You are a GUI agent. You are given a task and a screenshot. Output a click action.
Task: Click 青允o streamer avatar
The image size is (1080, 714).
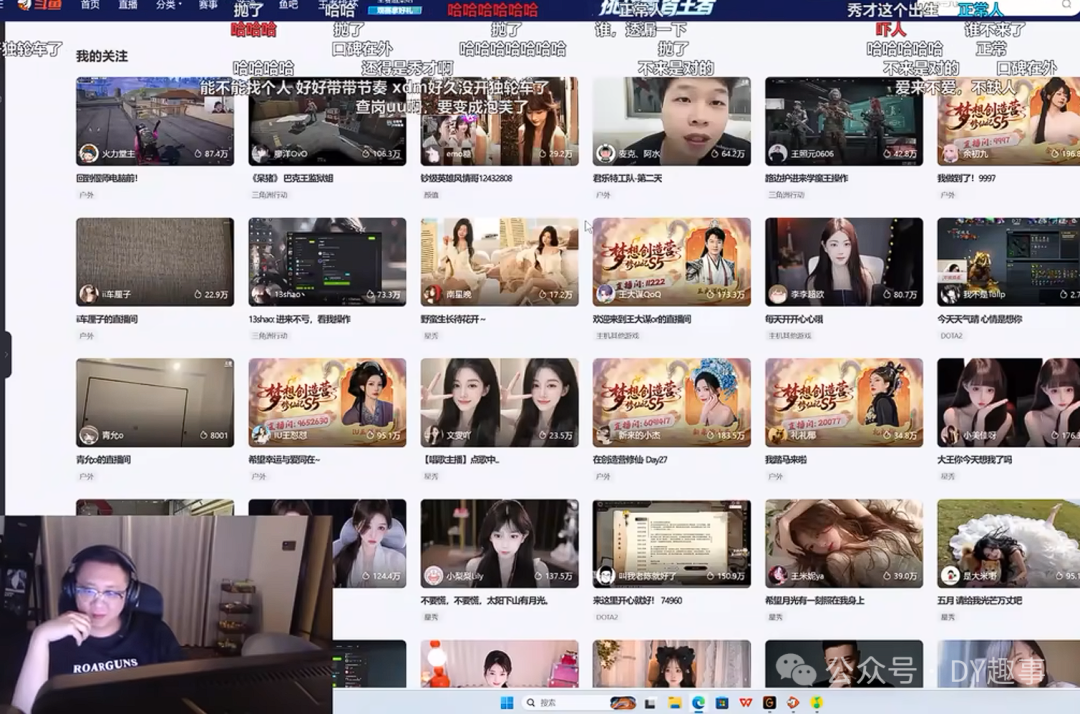pyautogui.click(x=89, y=435)
